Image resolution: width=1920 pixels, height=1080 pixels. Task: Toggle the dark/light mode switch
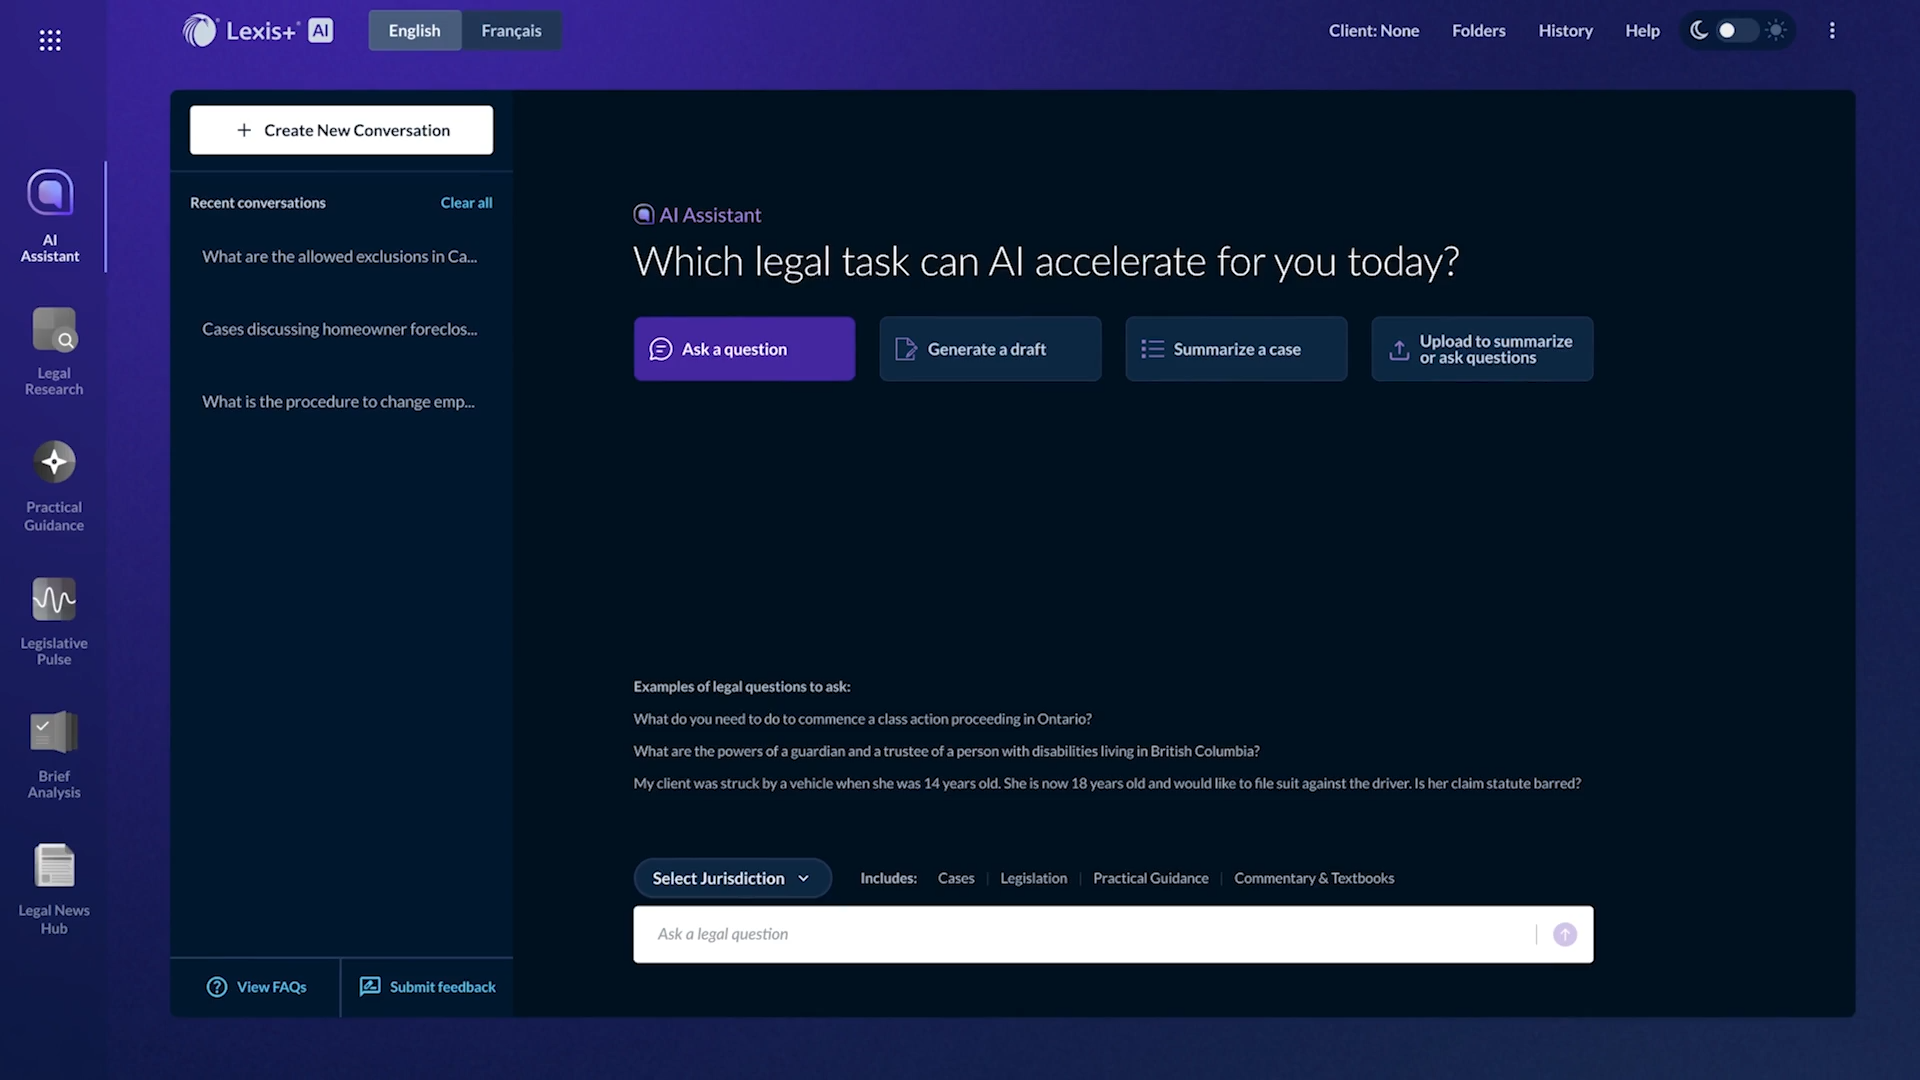click(x=1737, y=31)
